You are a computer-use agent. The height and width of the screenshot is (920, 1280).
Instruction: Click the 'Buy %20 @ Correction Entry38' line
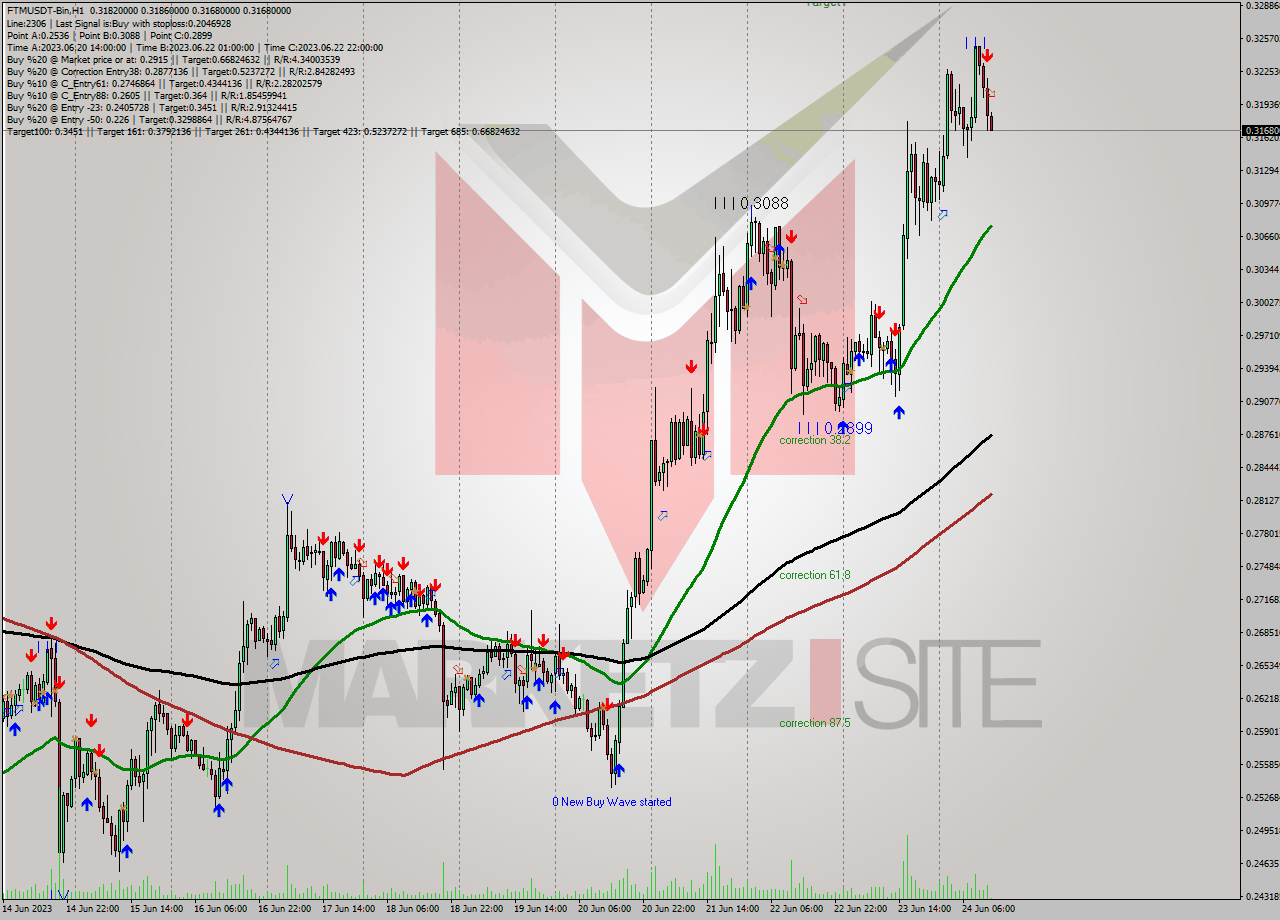click(180, 71)
